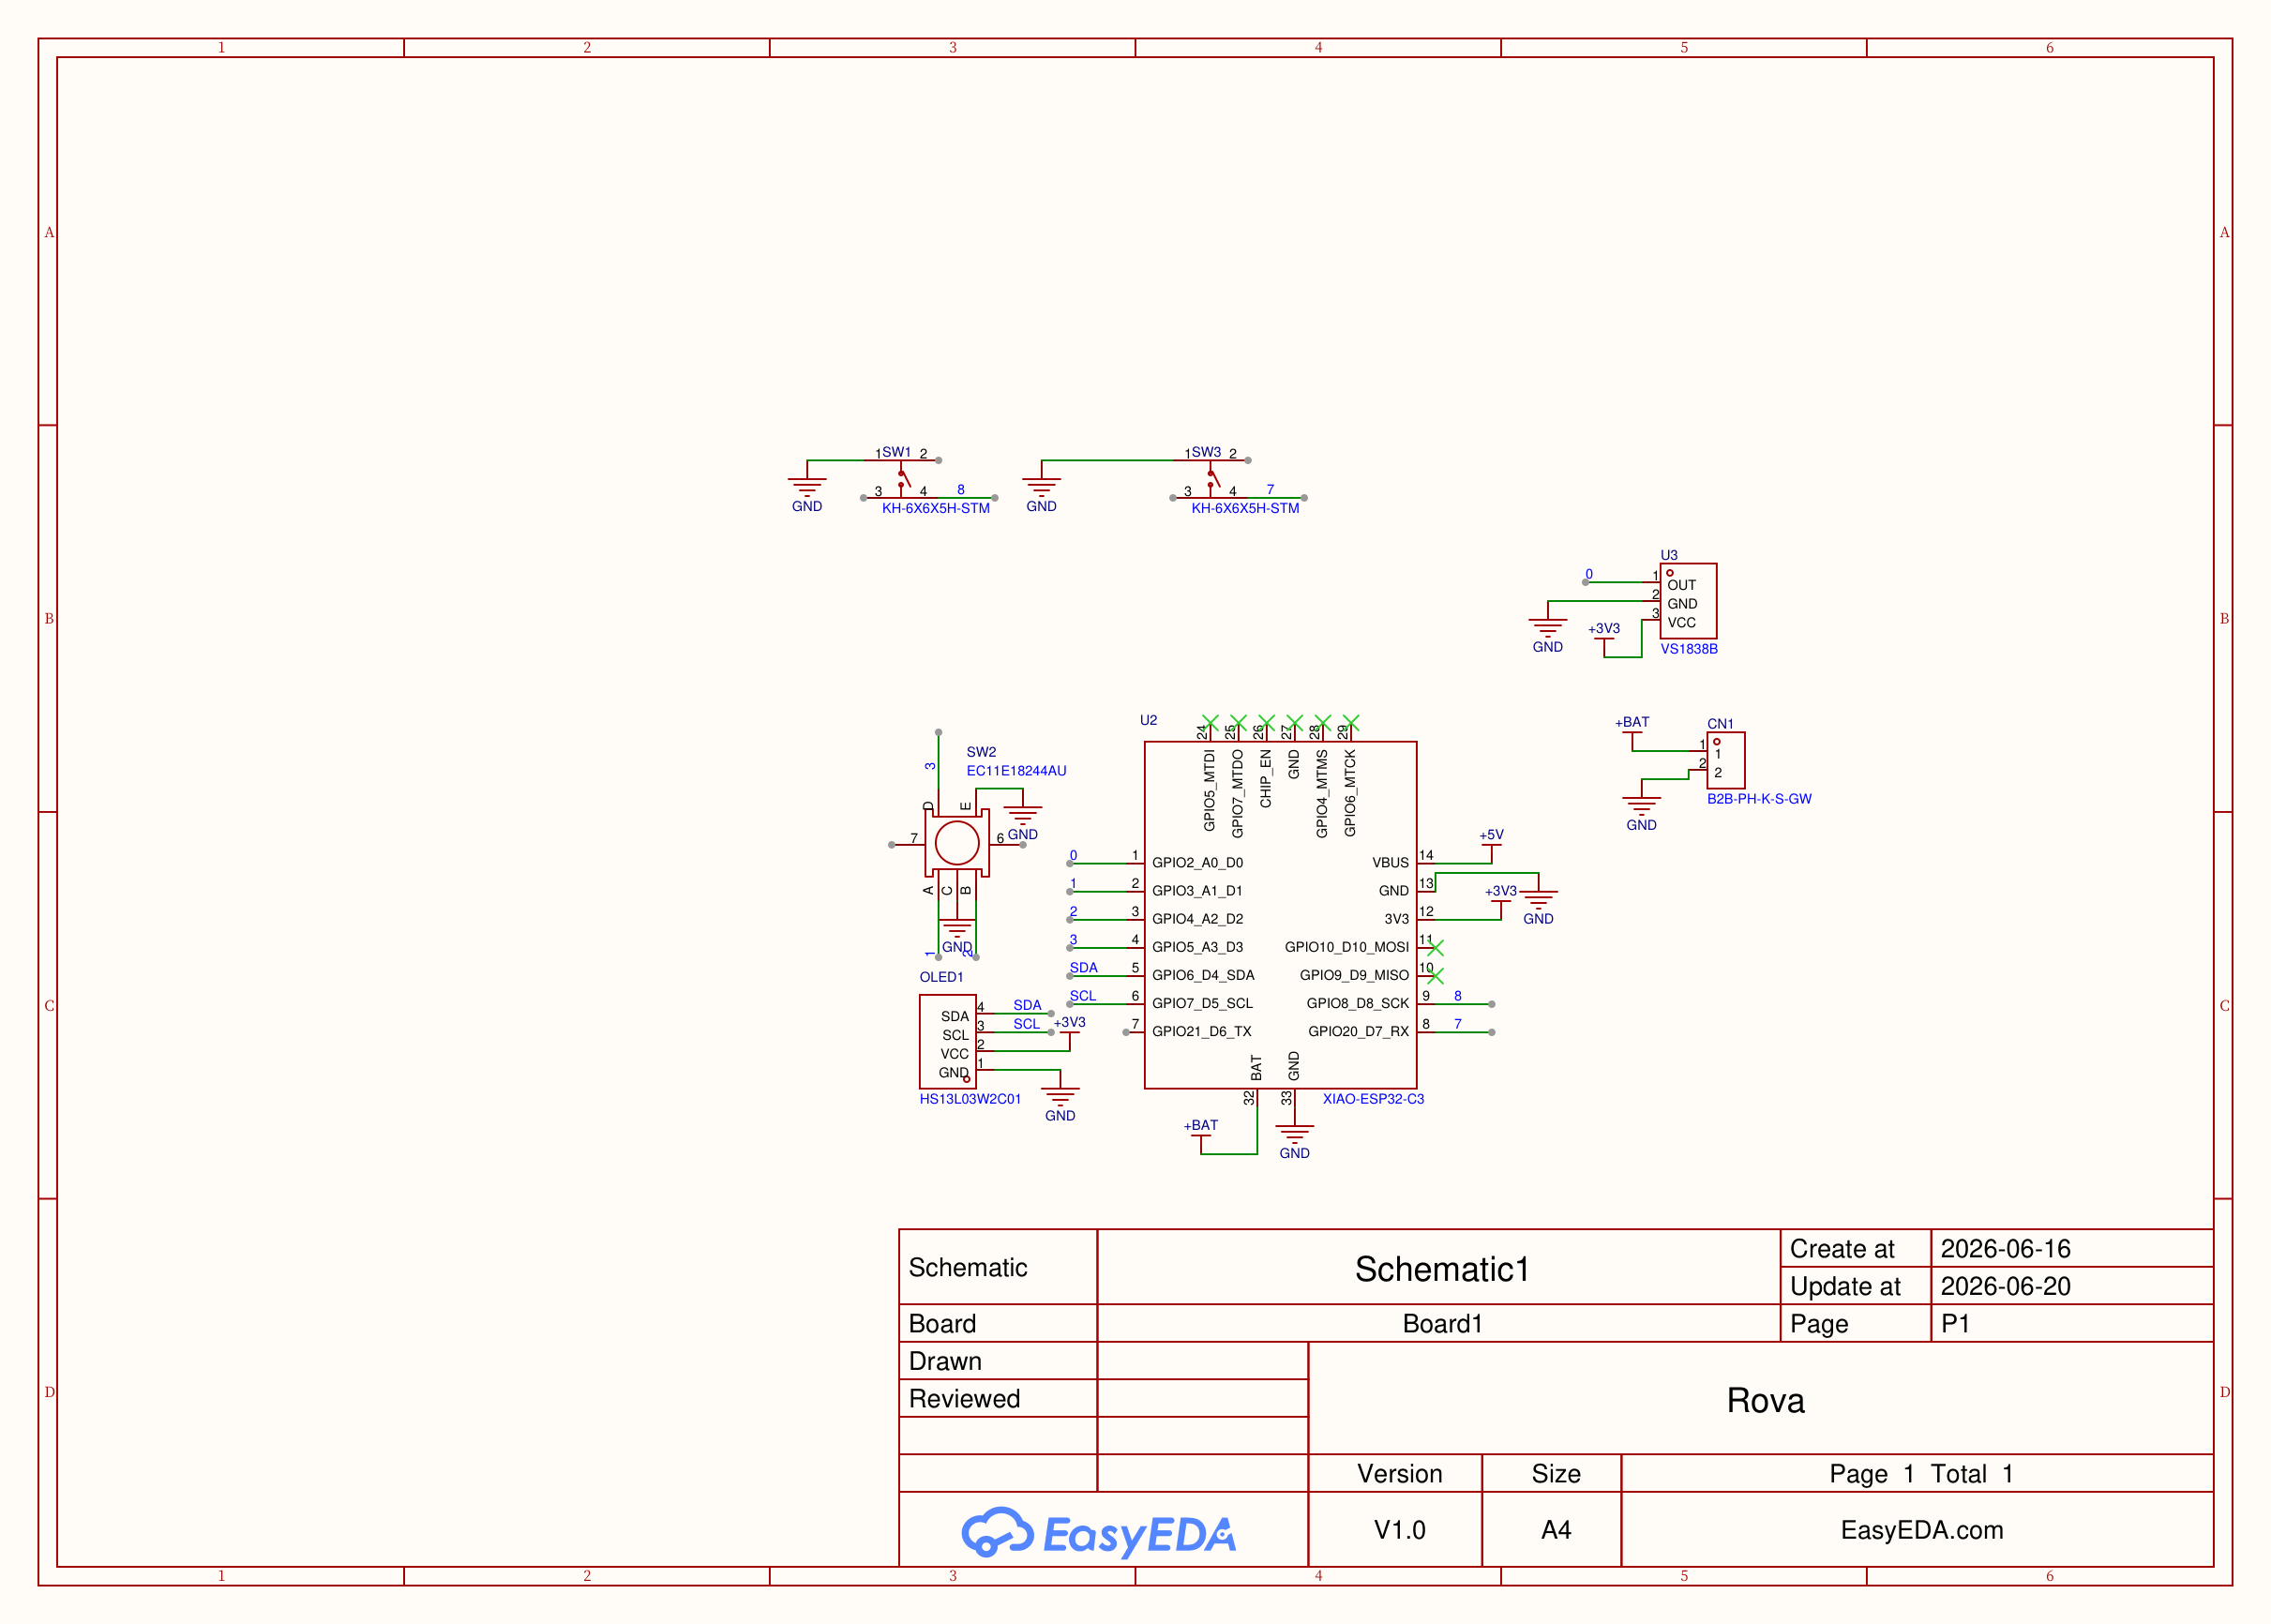Click the KH-6X6X5H-STM label under SW3
This screenshot has width=2271, height=1624.
tap(1244, 508)
